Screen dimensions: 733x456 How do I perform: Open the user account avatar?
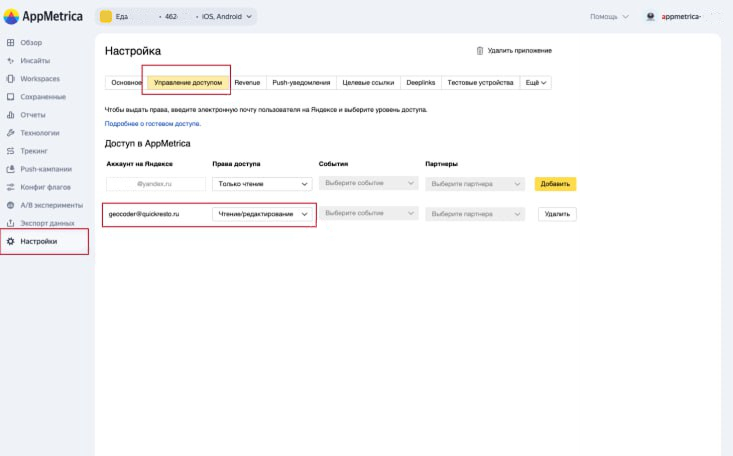point(650,17)
